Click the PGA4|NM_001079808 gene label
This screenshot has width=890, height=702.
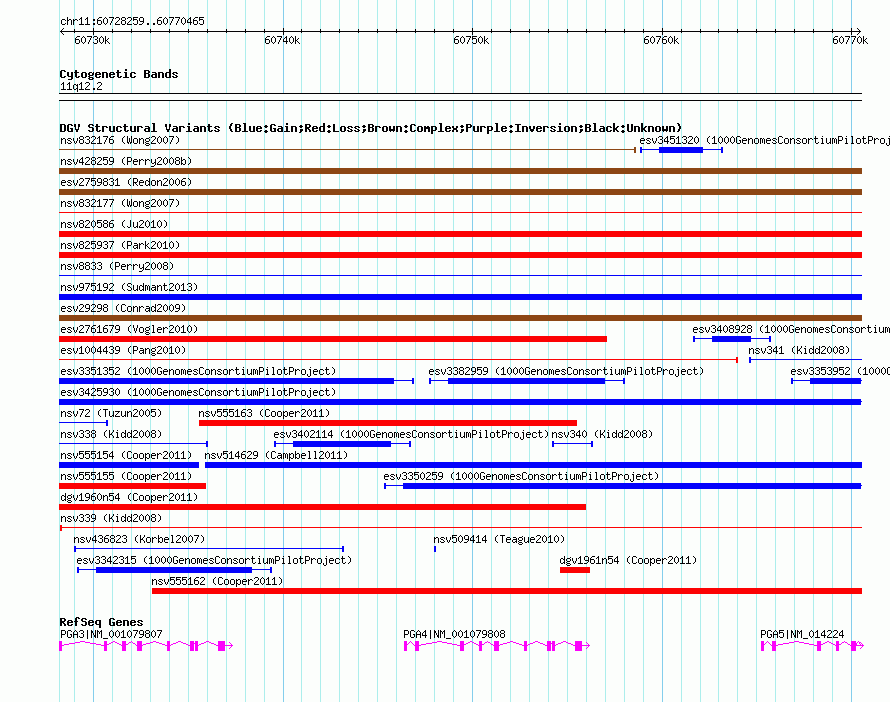(454, 634)
